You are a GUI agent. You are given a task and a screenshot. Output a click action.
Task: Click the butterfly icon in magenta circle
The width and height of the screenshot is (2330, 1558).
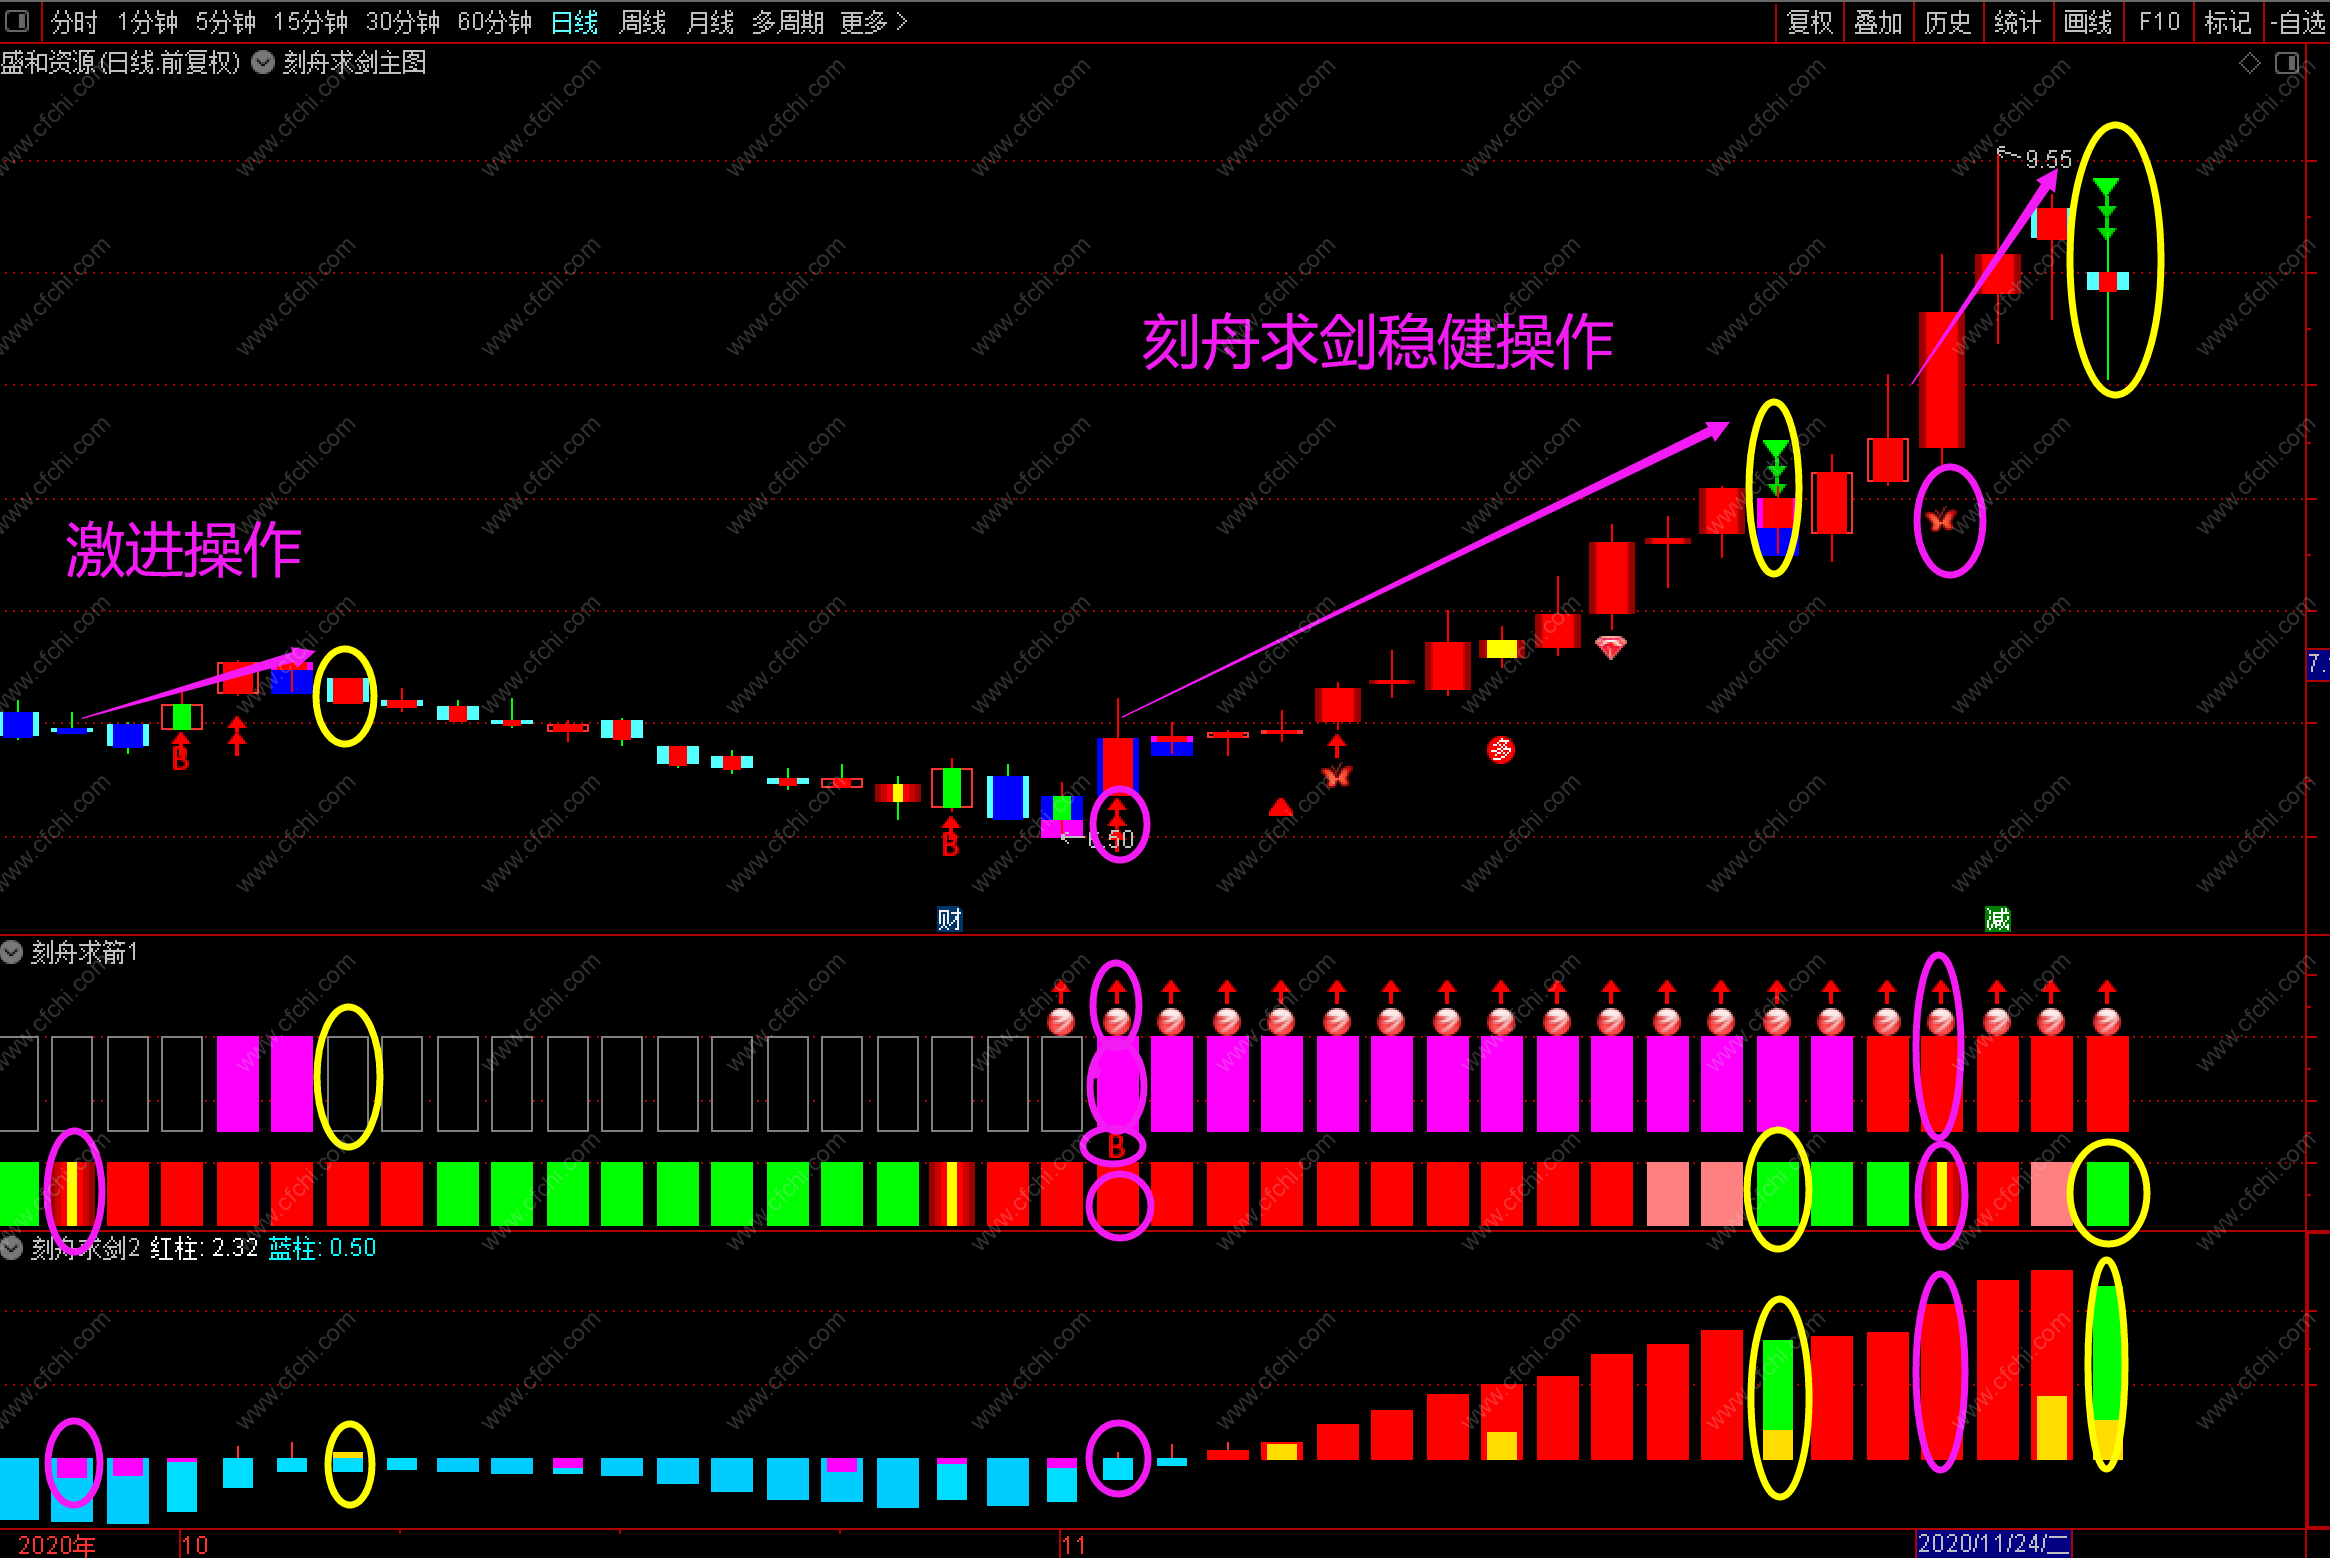(1942, 520)
